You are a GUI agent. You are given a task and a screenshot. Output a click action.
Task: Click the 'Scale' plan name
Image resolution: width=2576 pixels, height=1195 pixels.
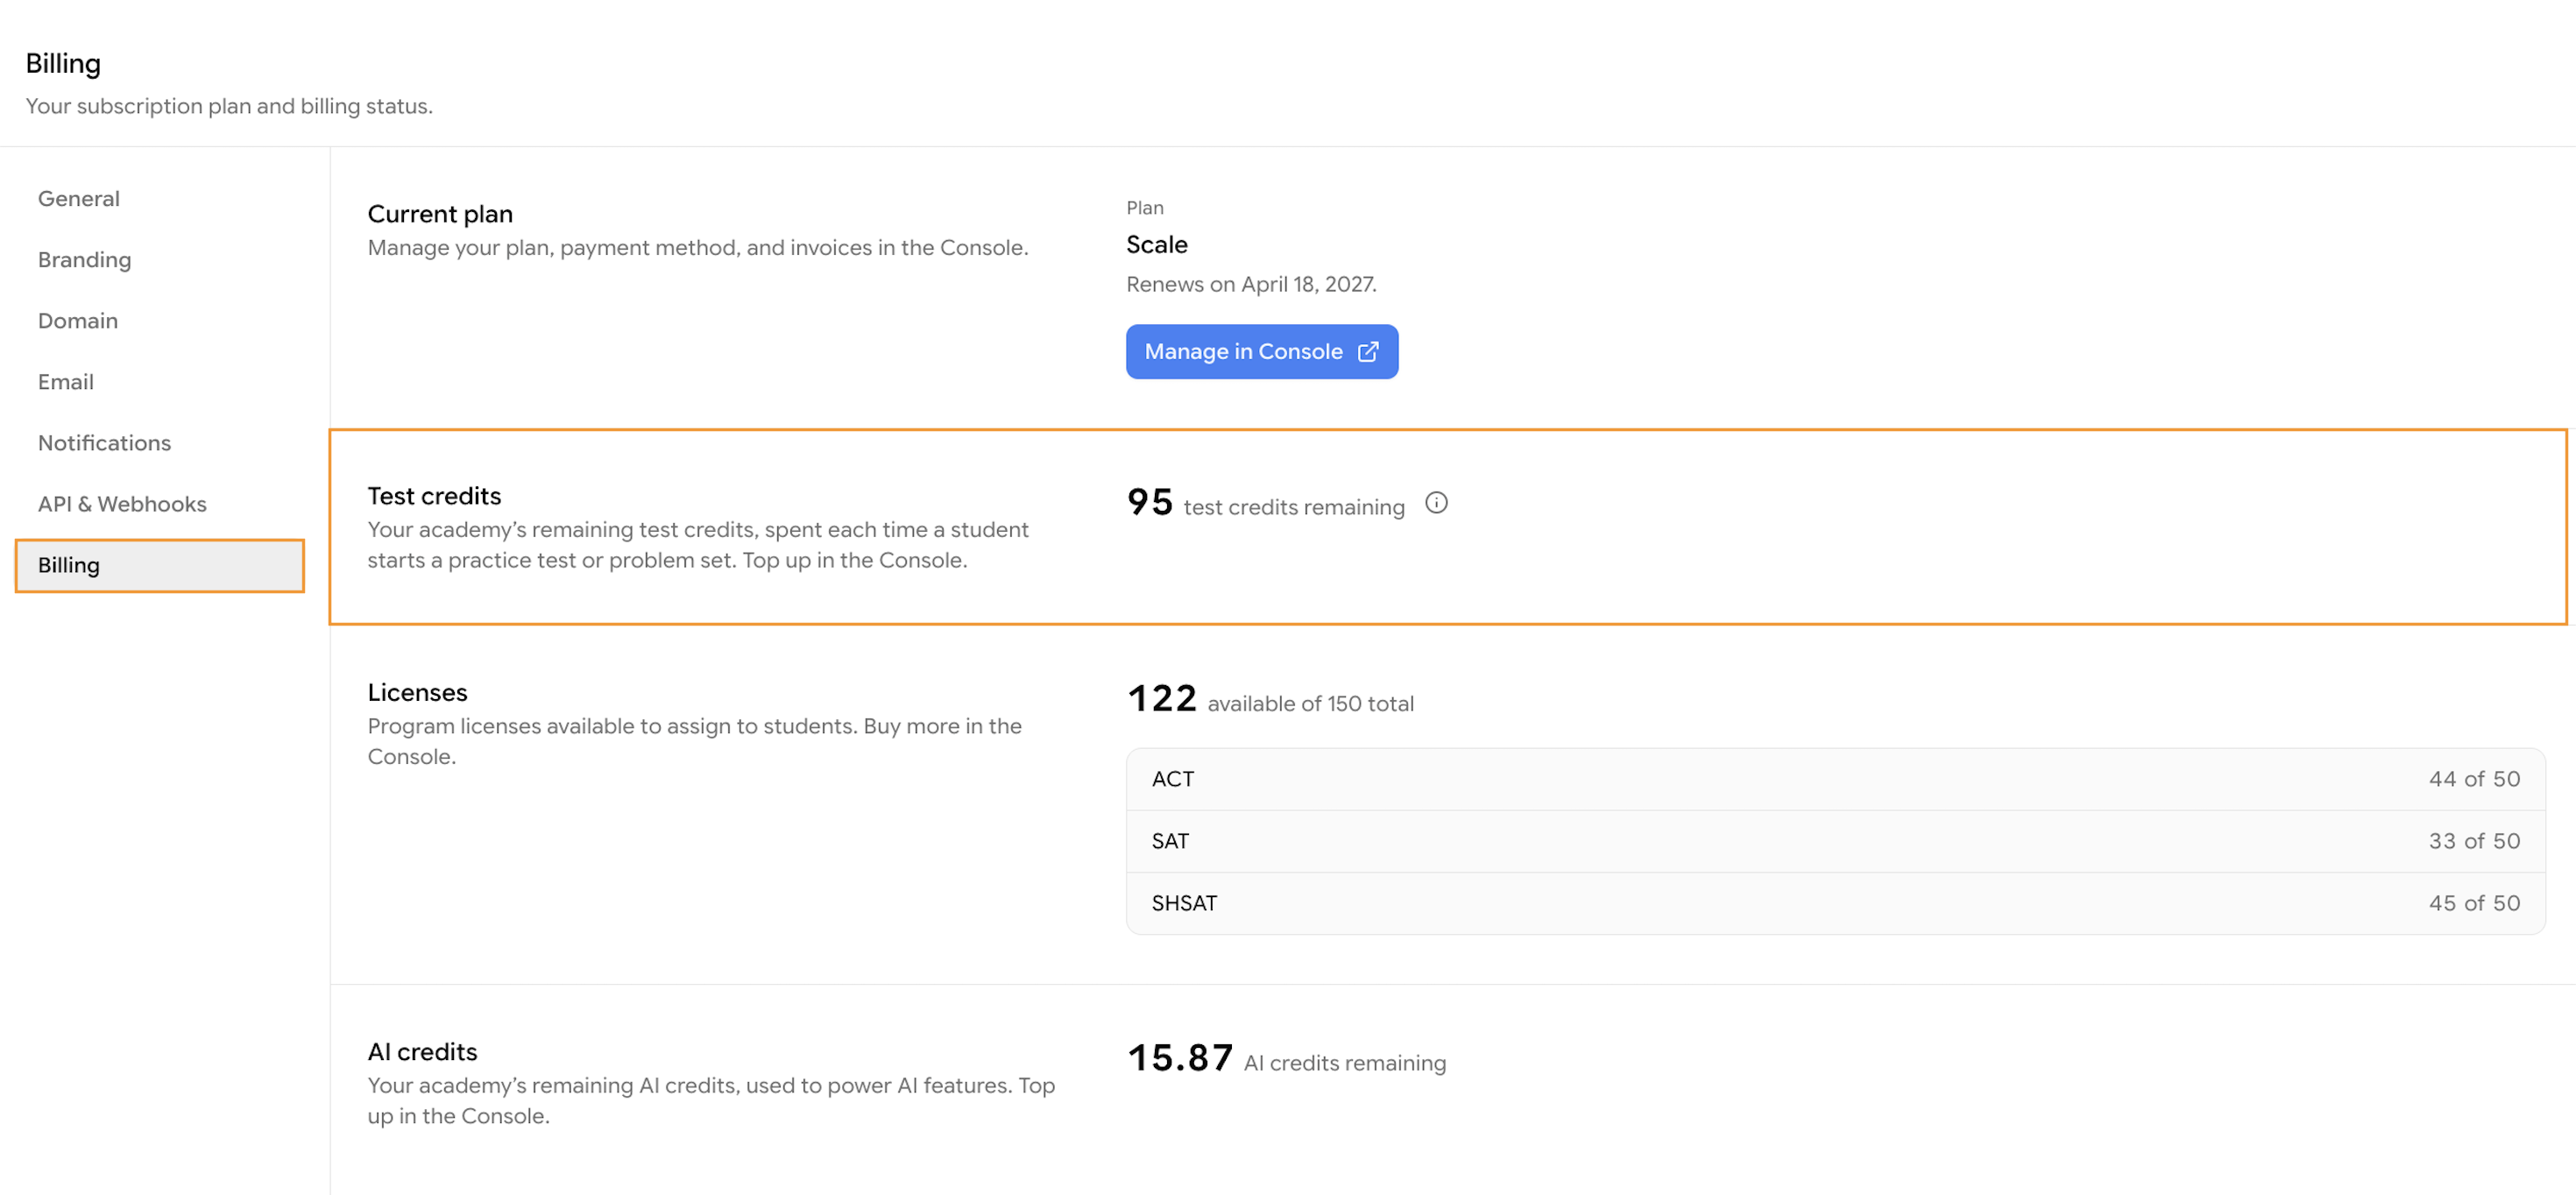(1157, 245)
